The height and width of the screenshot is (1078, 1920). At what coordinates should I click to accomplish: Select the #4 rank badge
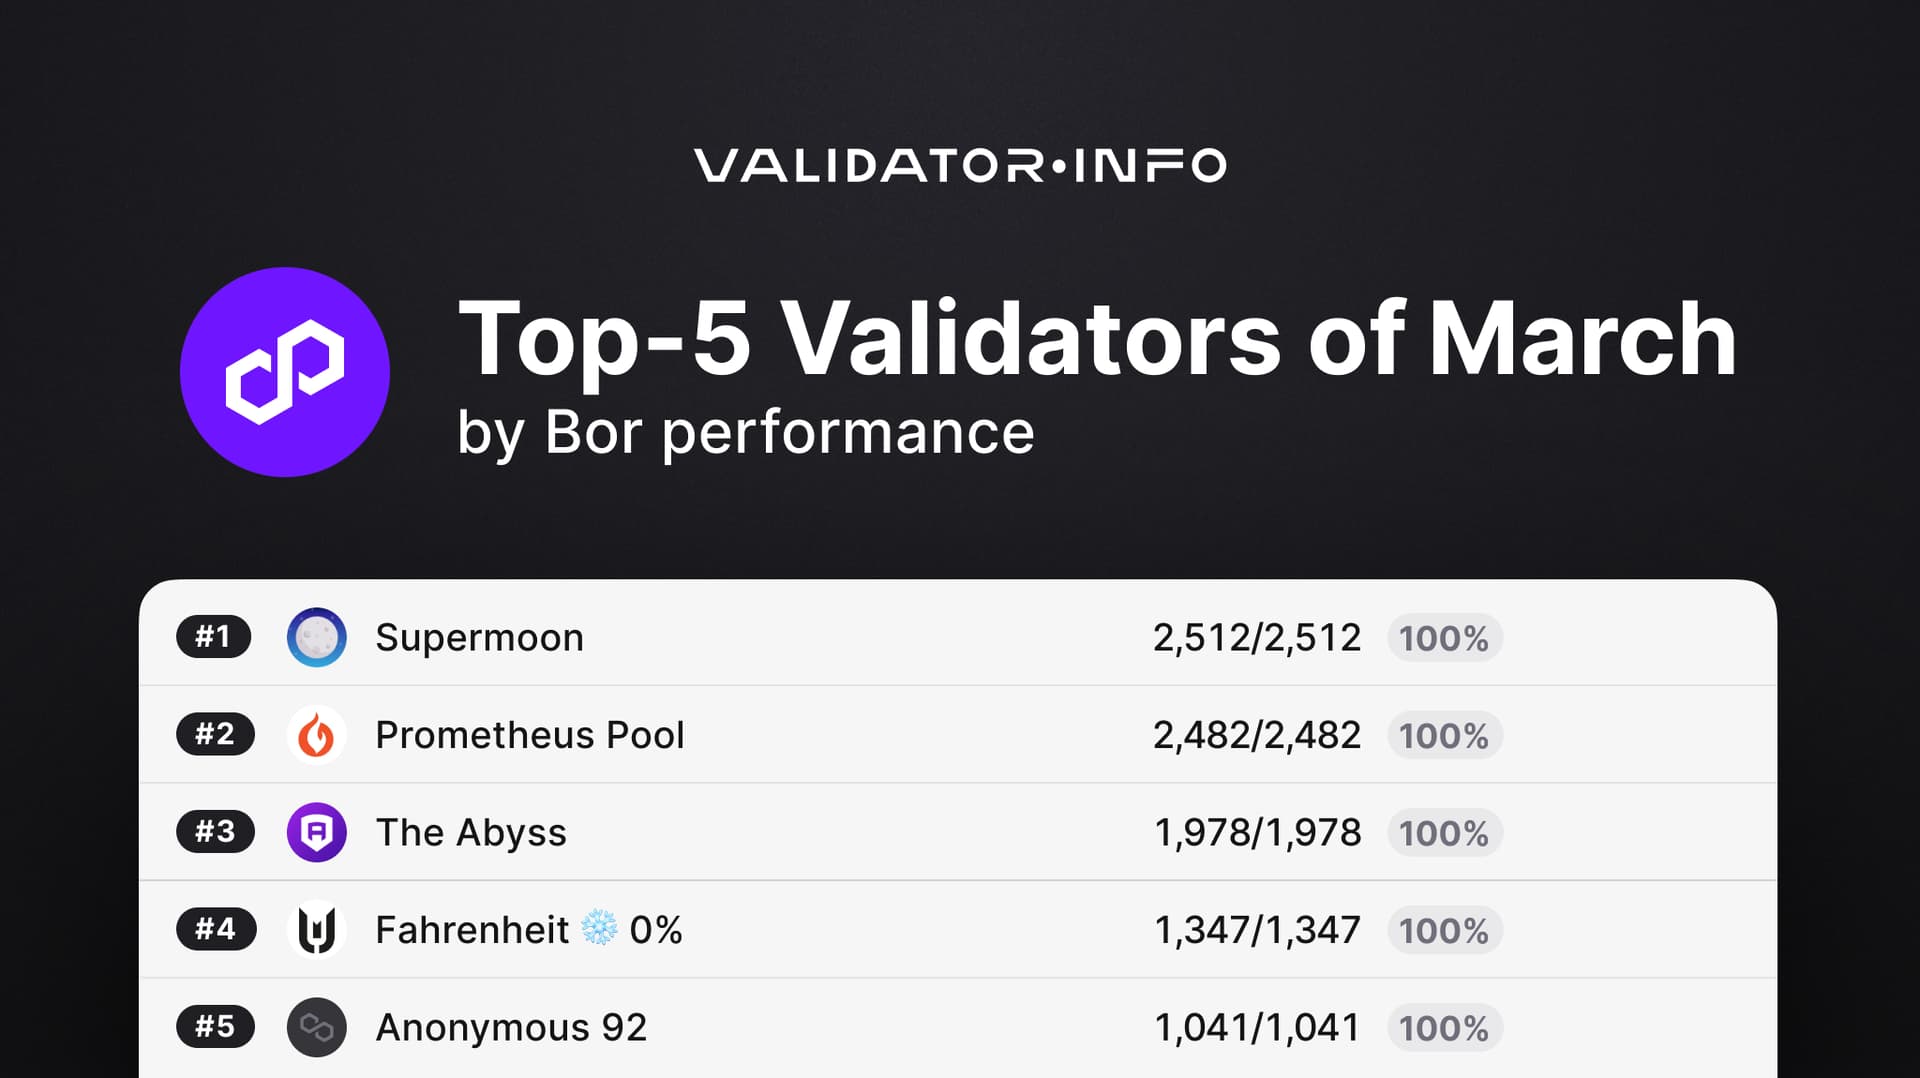pyautogui.click(x=216, y=929)
